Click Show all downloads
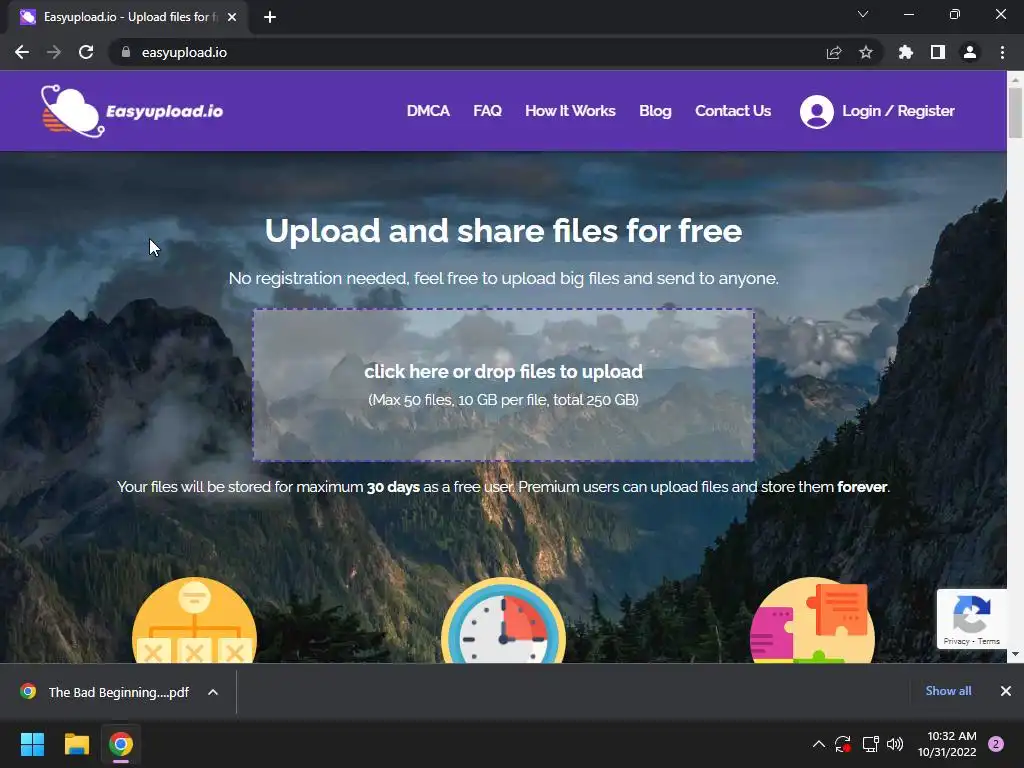 click(x=948, y=691)
